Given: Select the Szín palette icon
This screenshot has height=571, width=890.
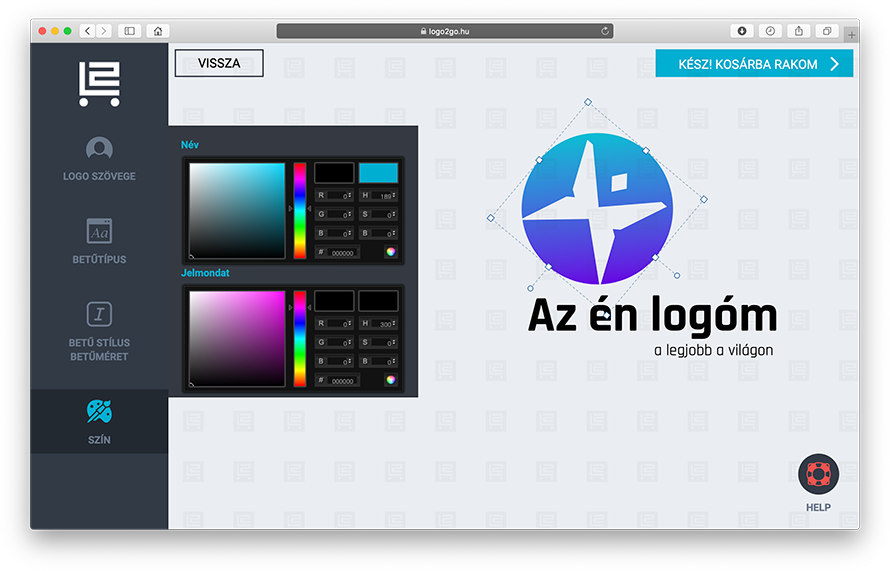Looking at the screenshot, I should click(x=99, y=412).
